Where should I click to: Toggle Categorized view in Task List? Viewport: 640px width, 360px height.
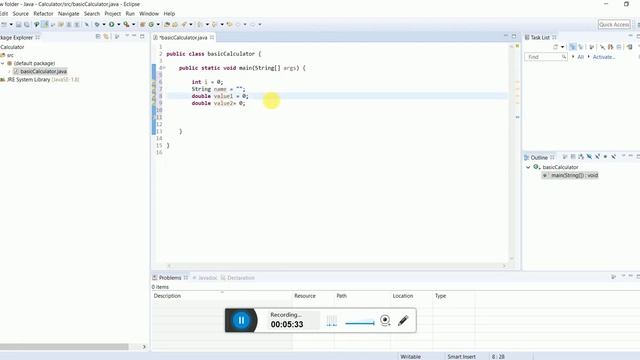pos(573,47)
